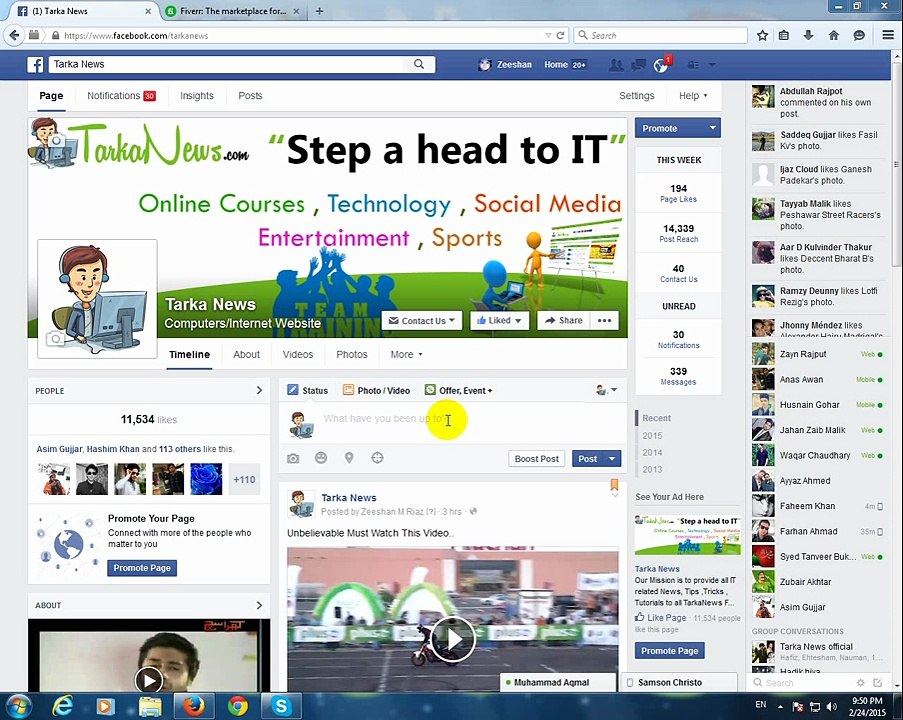Screen dimensions: 903x720
Task: Open Internet Explorer from the taskbar
Action: point(62,706)
